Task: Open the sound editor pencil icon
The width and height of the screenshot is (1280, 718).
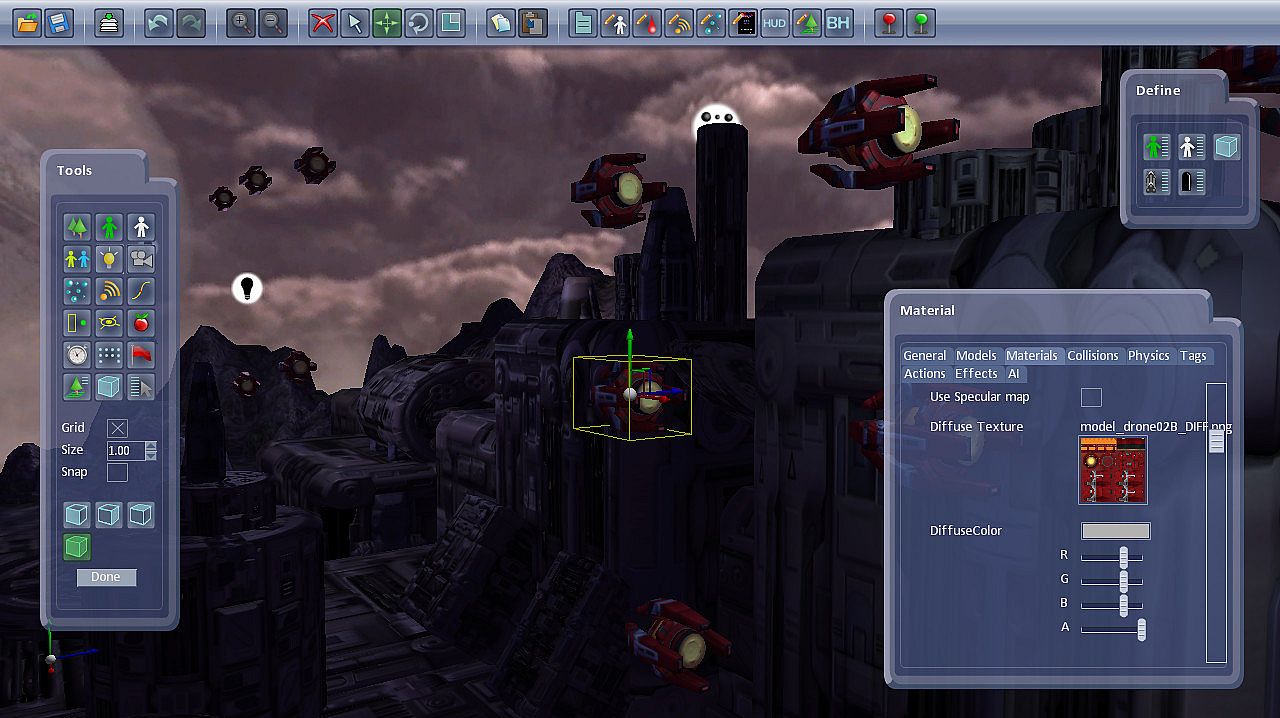Action: point(678,23)
